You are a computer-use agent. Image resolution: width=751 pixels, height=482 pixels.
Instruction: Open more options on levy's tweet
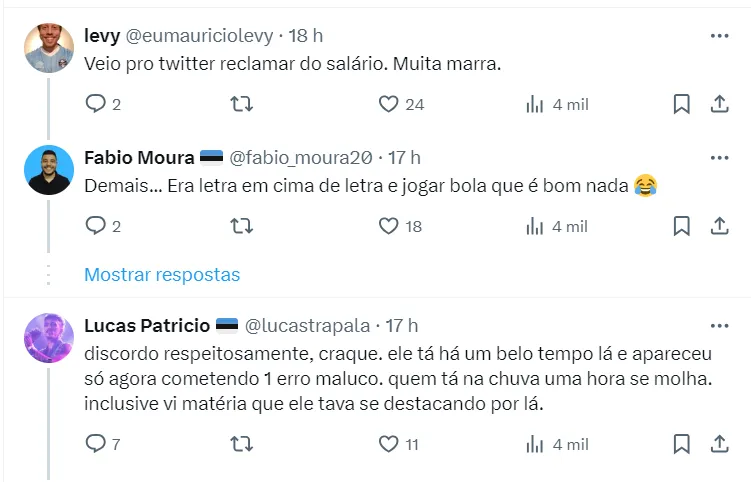[719, 36]
